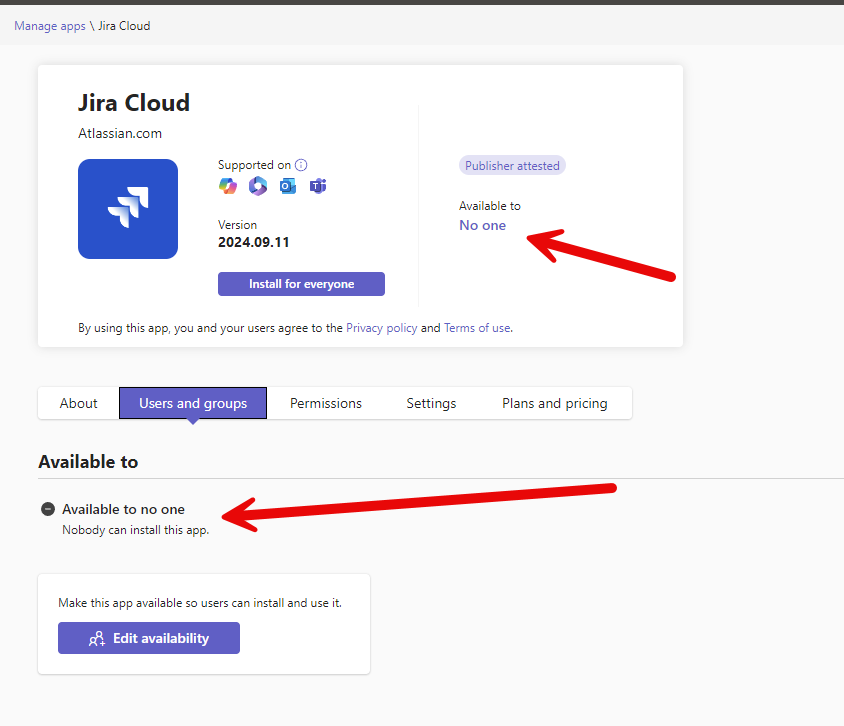
Task: Select the Users and groups tab
Action: click(x=192, y=403)
